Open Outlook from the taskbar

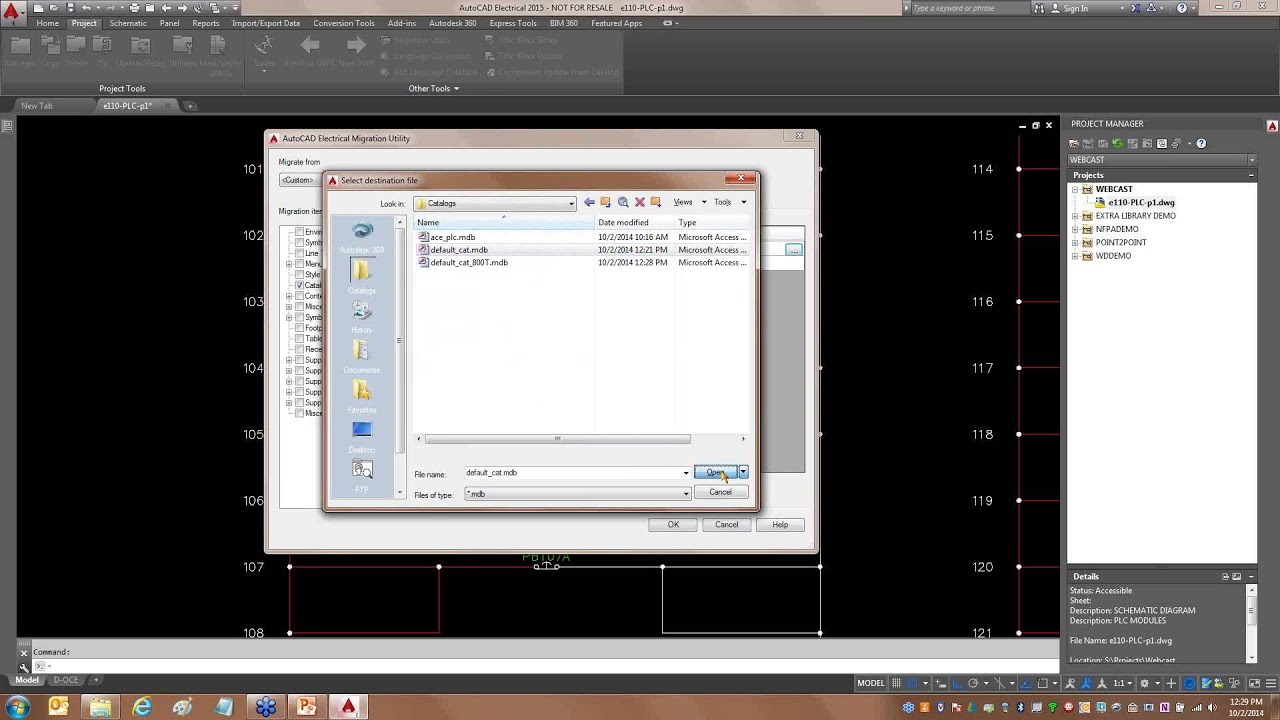pos(59,707)
